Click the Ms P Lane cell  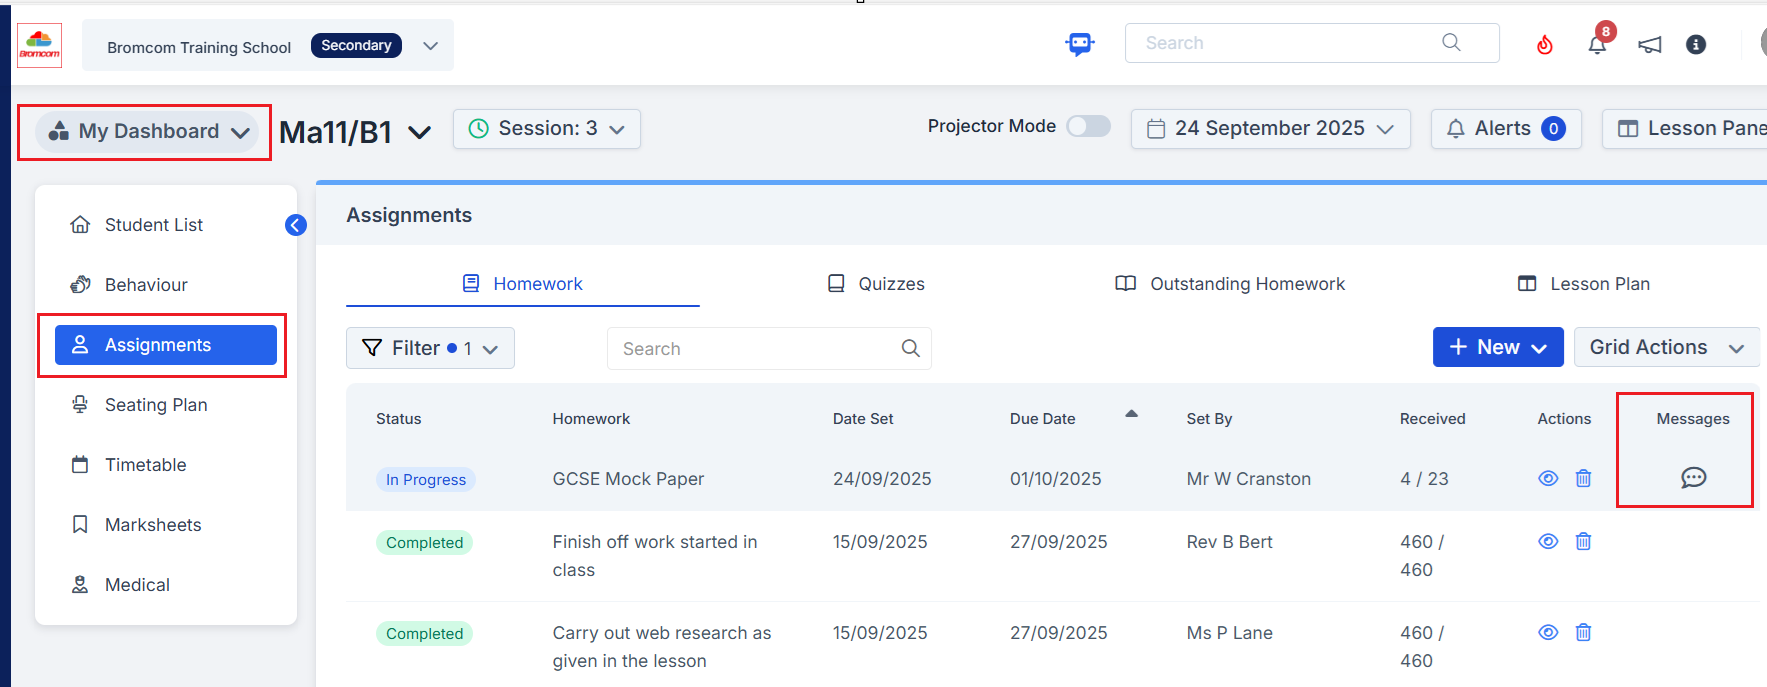(1229, 633)
